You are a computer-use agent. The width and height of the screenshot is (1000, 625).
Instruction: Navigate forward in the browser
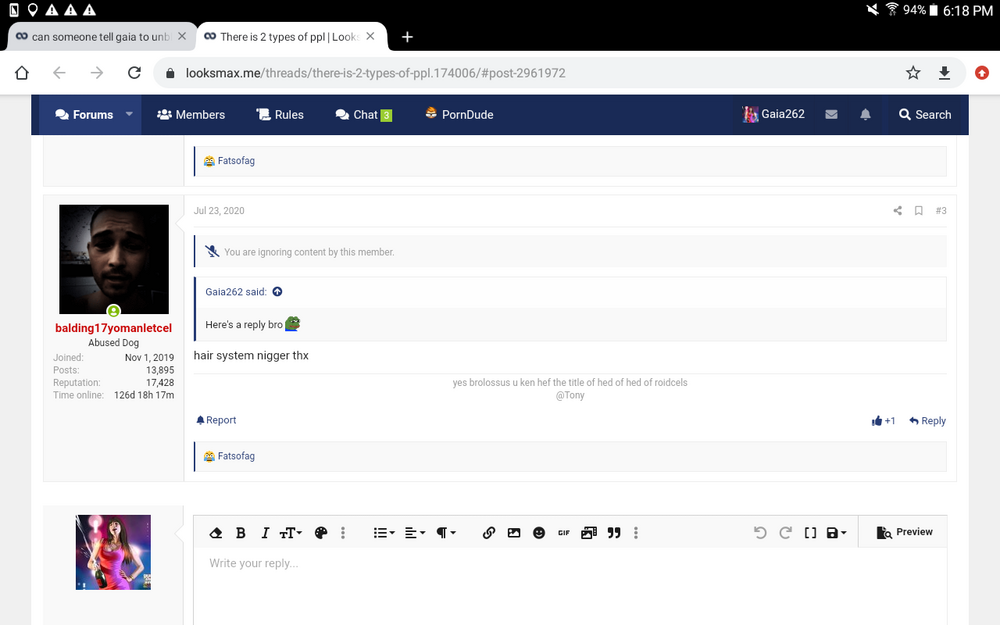tap(96, 73)
